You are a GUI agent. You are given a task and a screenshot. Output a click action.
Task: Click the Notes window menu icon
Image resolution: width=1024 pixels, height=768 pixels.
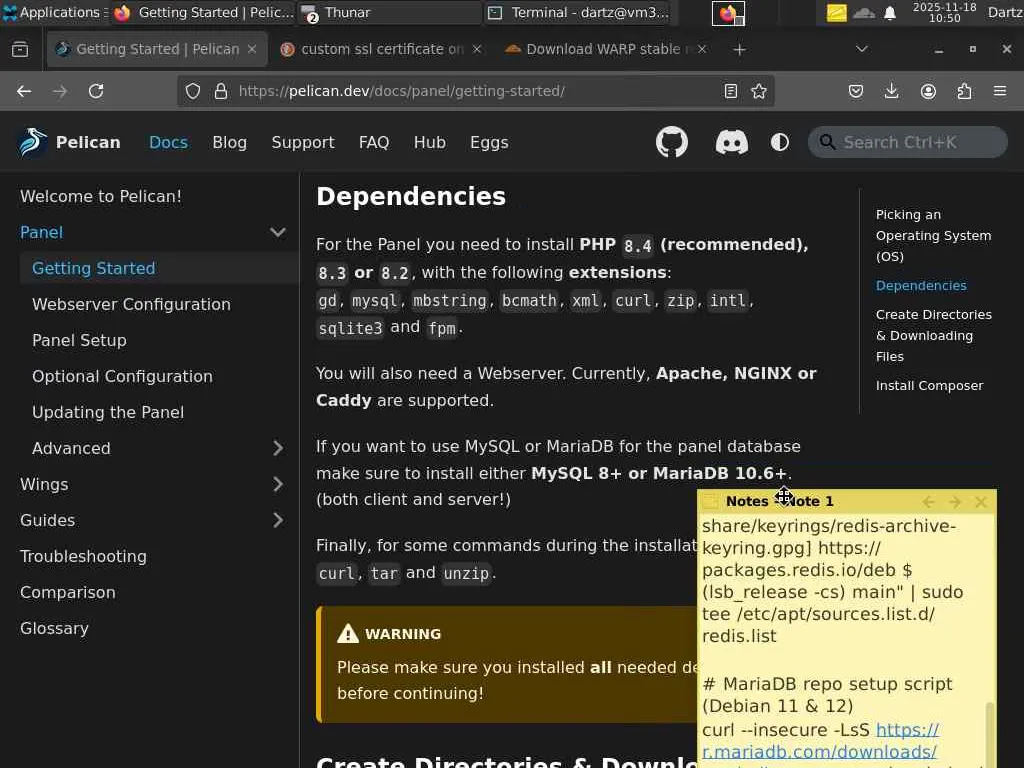710,501
